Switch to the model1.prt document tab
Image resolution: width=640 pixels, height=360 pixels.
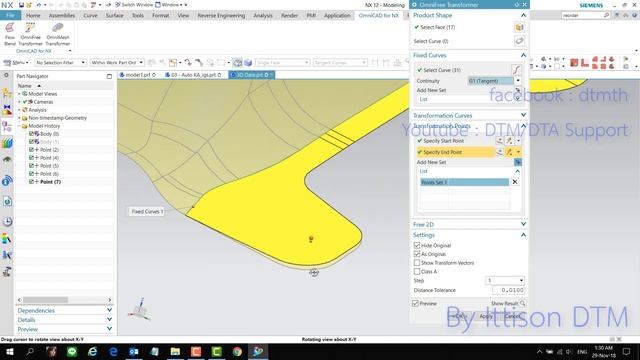pyautogui.click(x=138, y=75)
